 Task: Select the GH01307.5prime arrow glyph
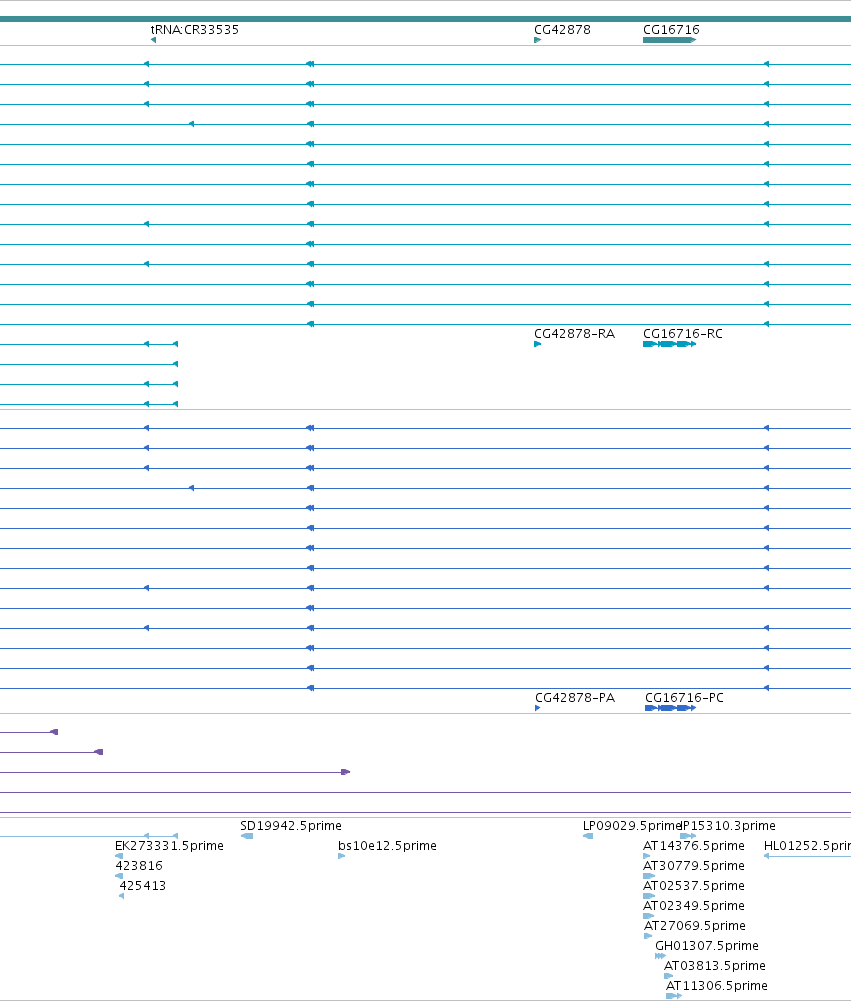[660, 956]
